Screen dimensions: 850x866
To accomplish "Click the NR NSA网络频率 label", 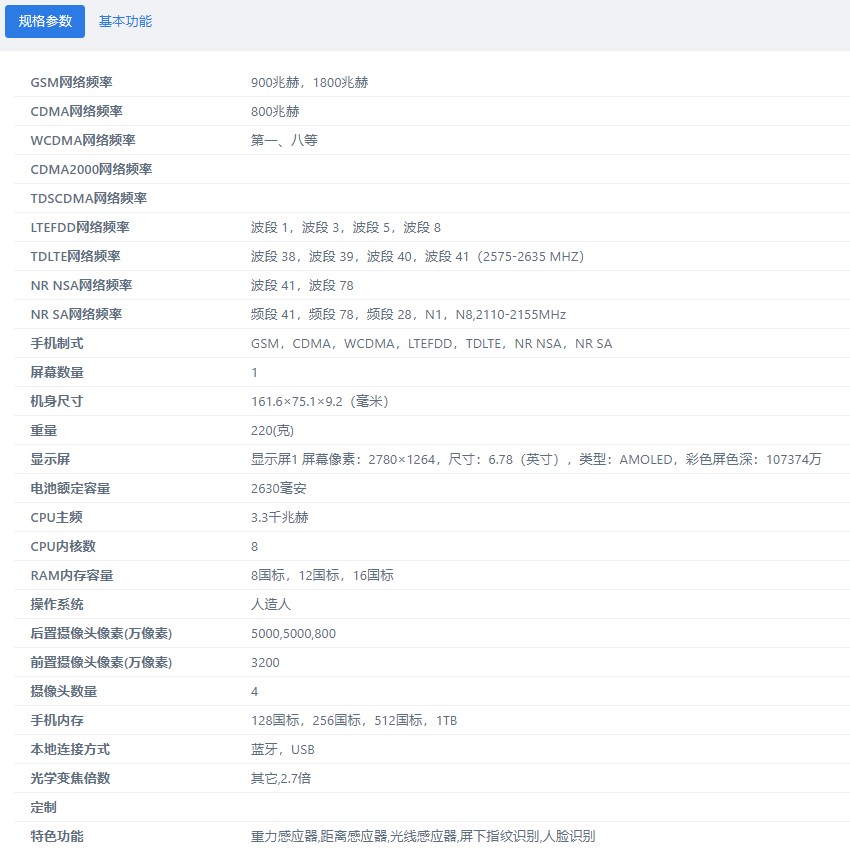I will coord(81,285).
